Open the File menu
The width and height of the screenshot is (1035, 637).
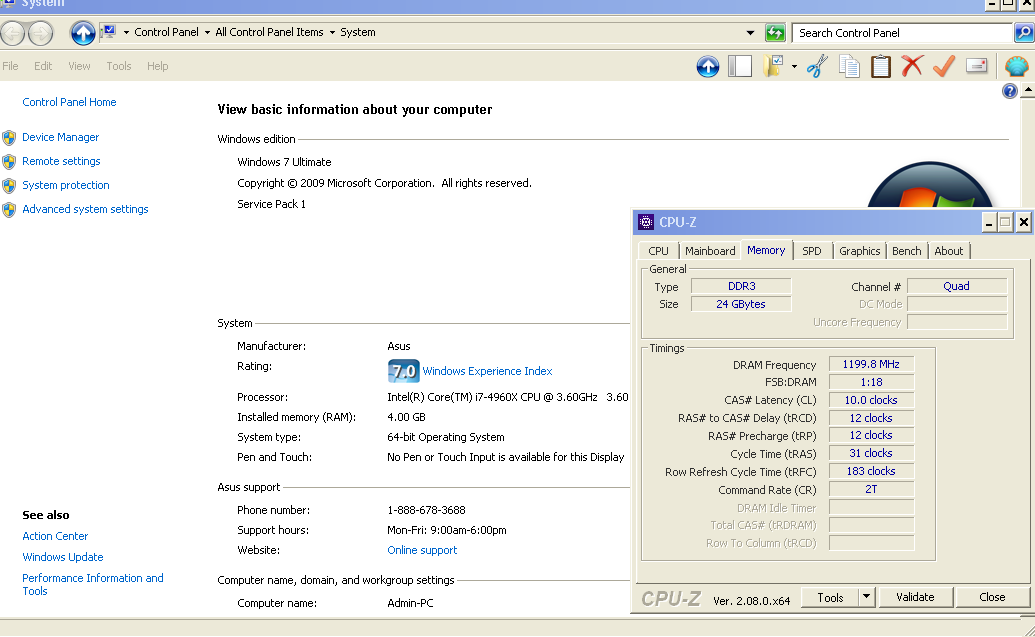[11, 66]
